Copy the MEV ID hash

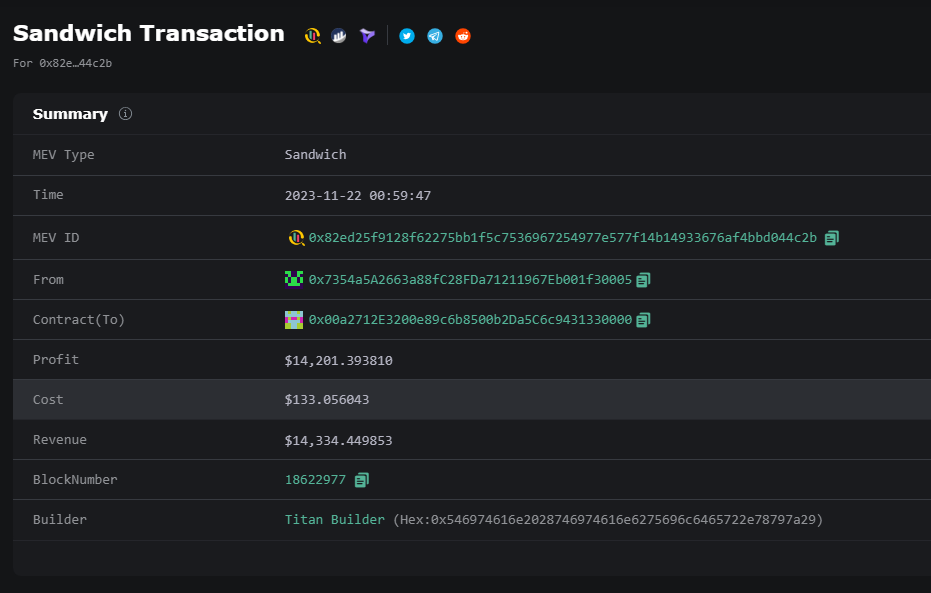(832, 238)
